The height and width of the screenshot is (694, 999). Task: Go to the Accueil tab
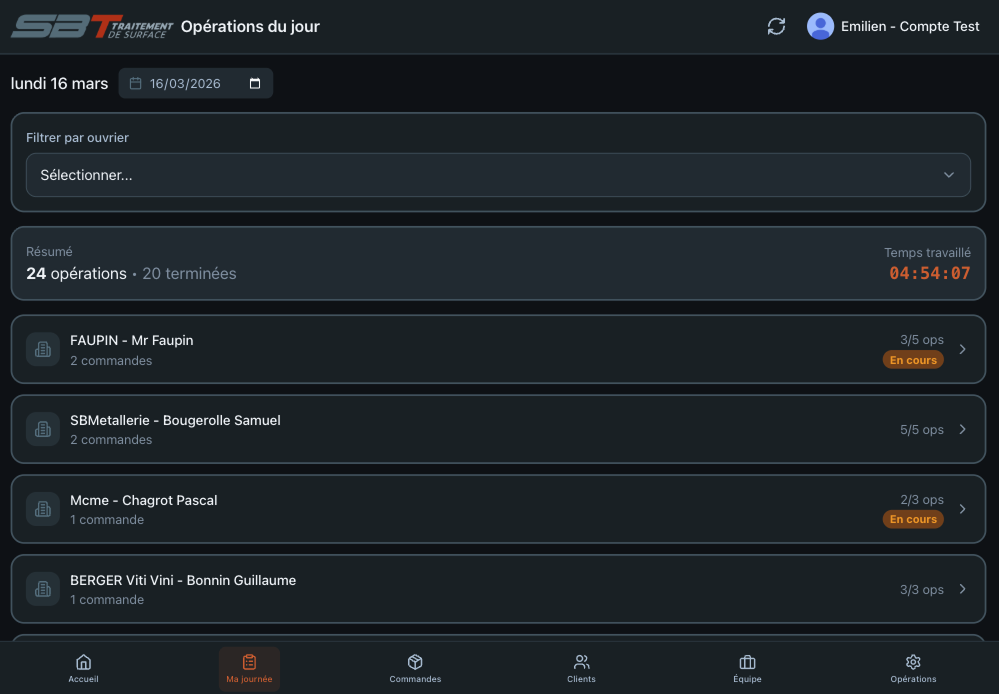click(84, 668)
